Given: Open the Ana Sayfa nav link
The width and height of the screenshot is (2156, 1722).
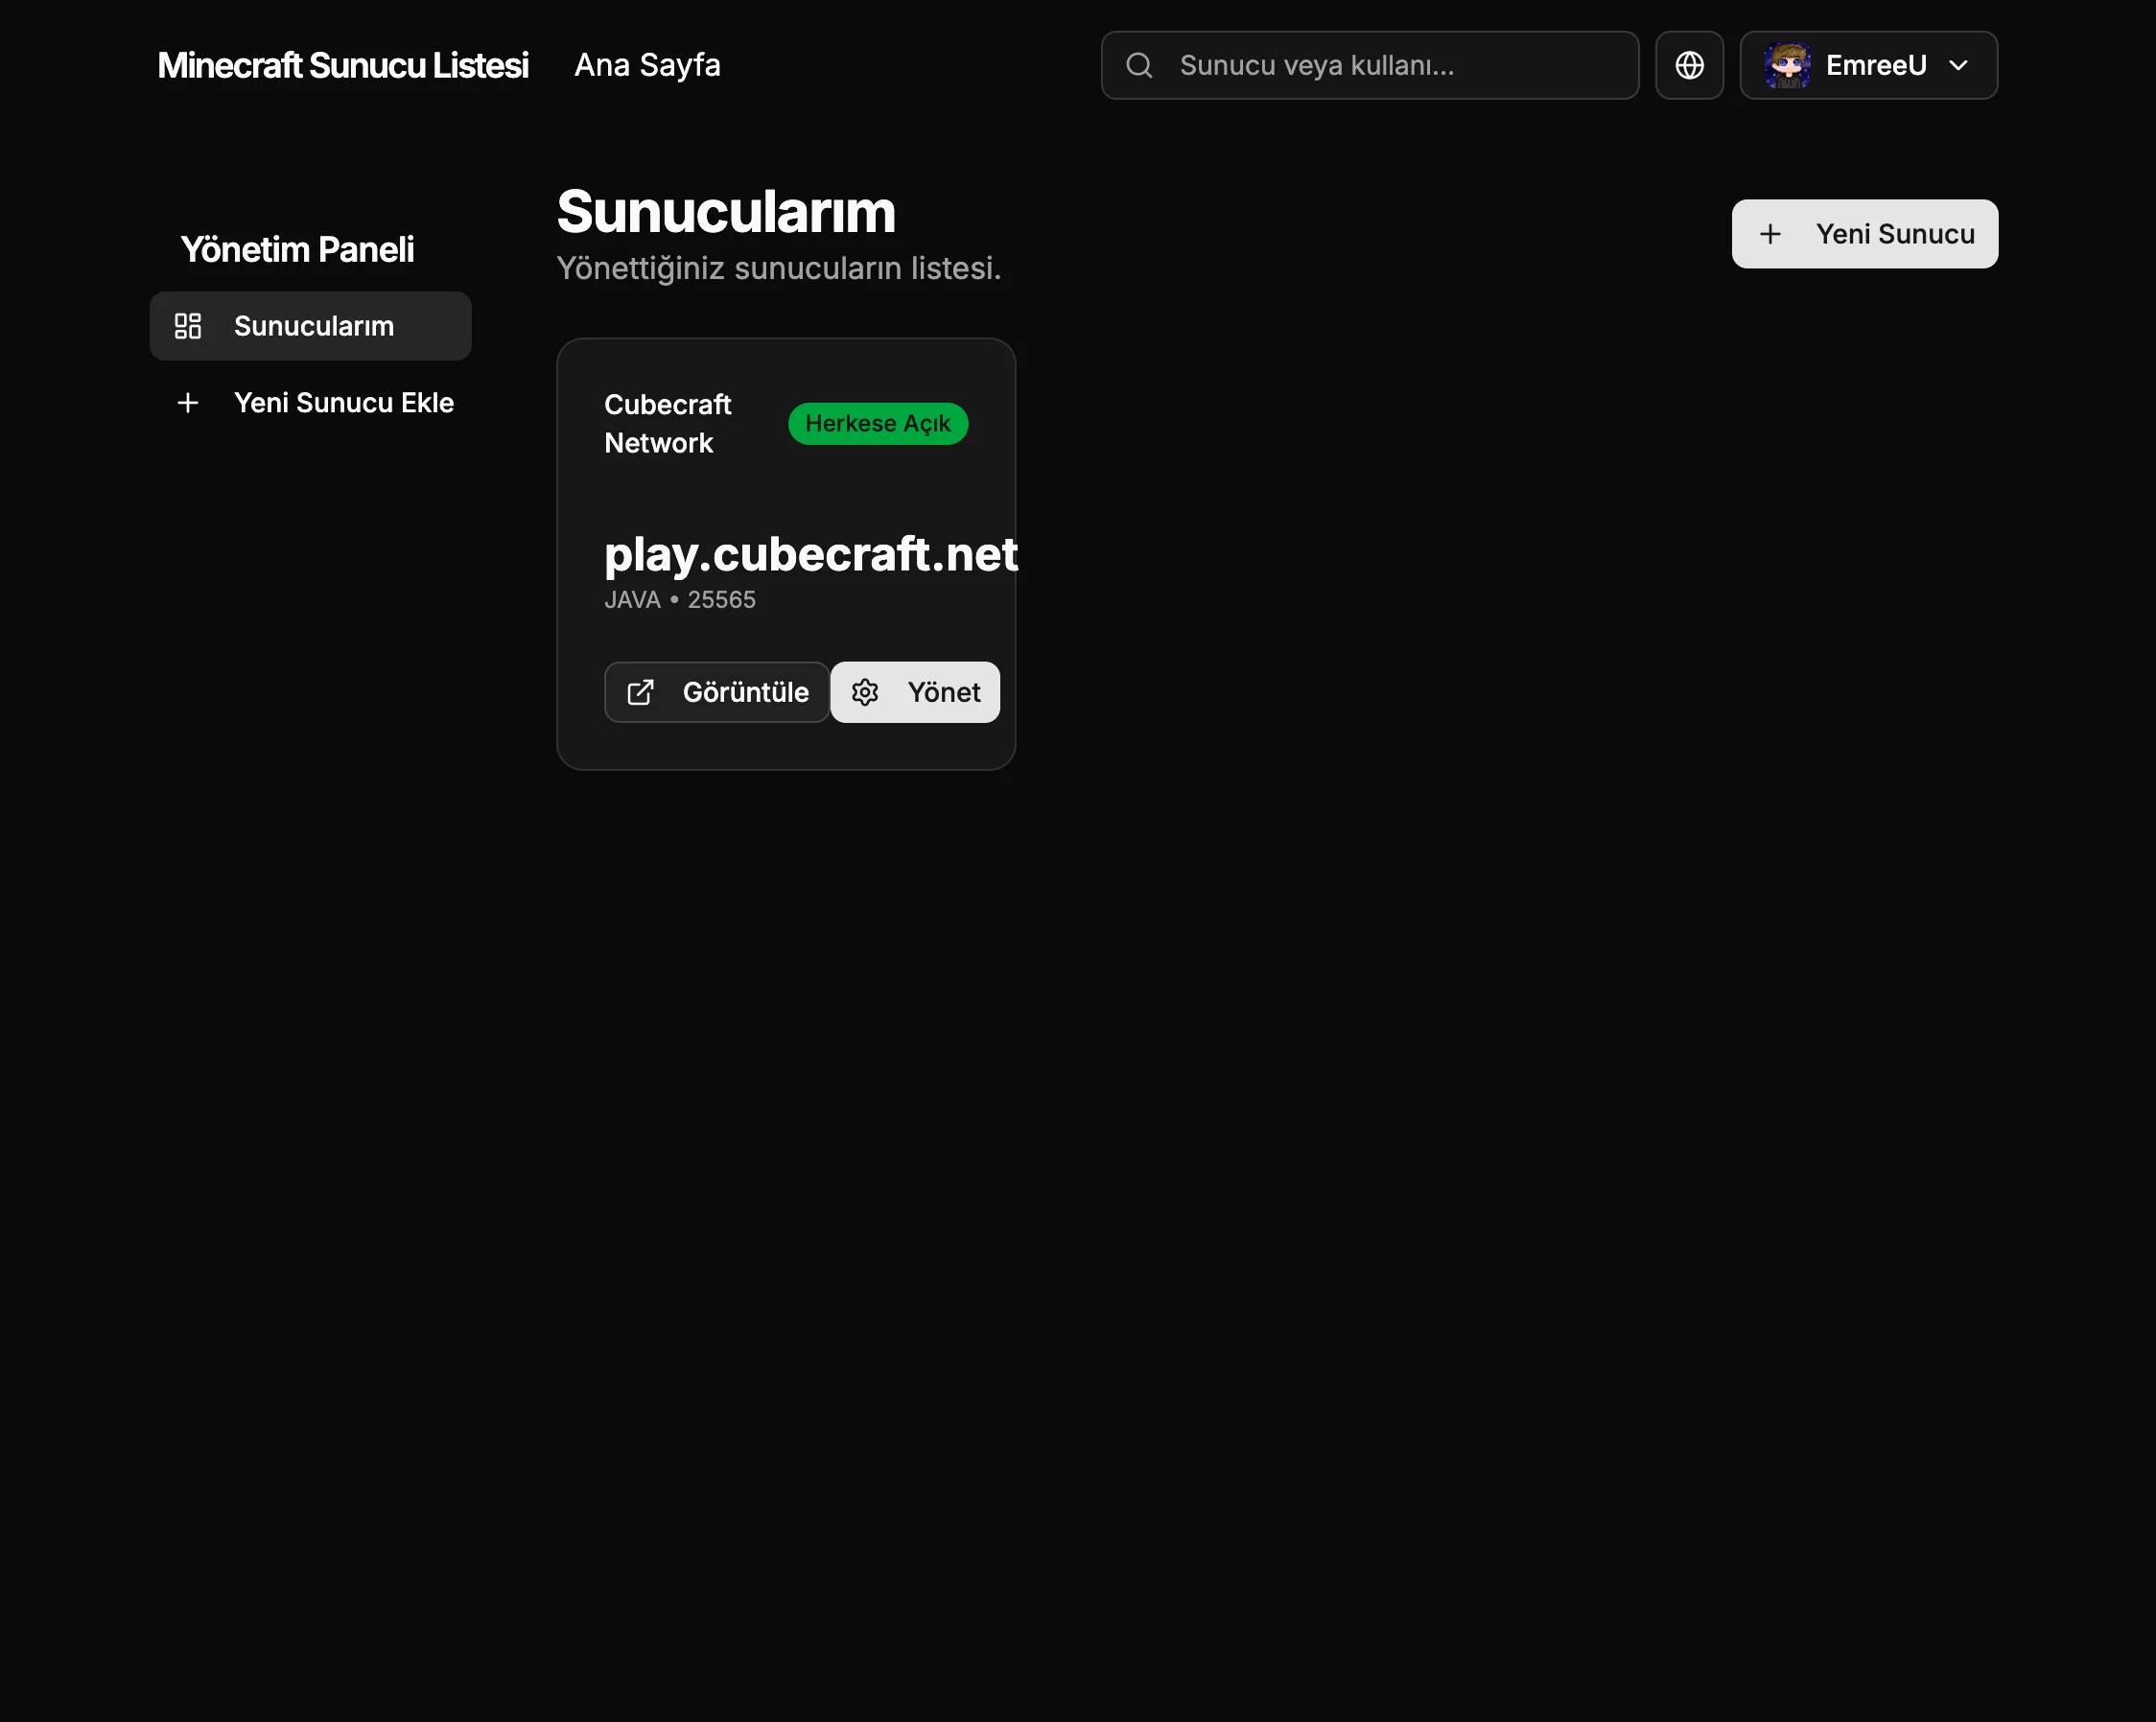Looking at the screenshot, I should point(647,65).
